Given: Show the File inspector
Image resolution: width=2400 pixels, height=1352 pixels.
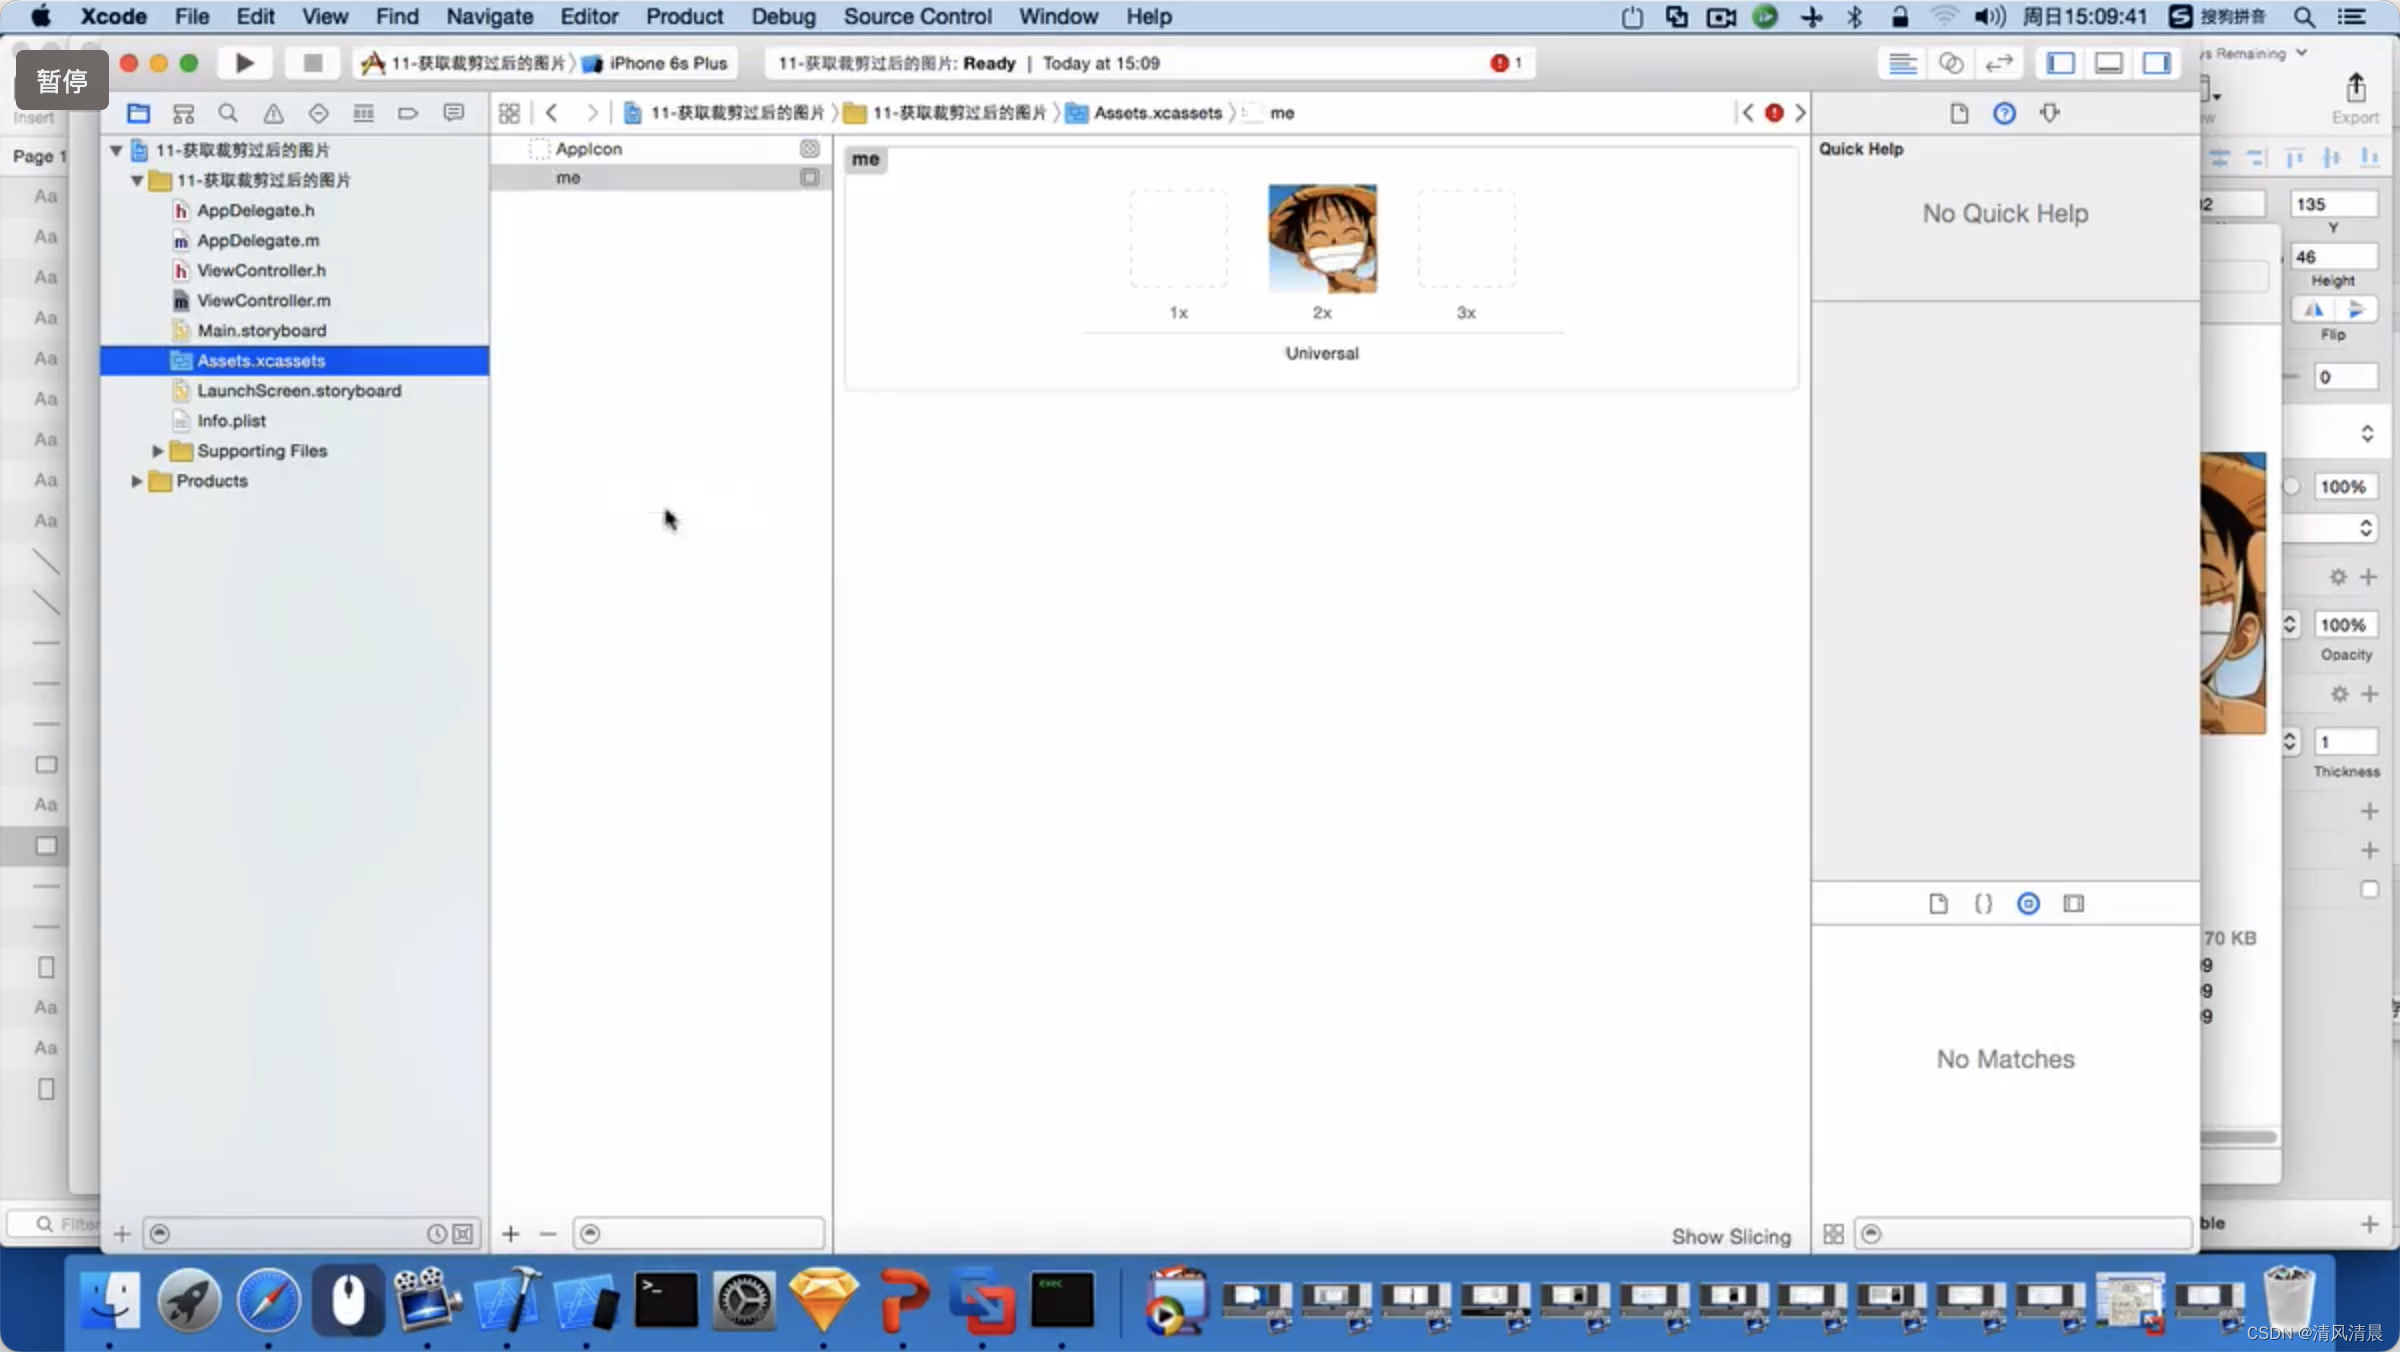Looking at the screenshot, I should (x=1959, y=113).
